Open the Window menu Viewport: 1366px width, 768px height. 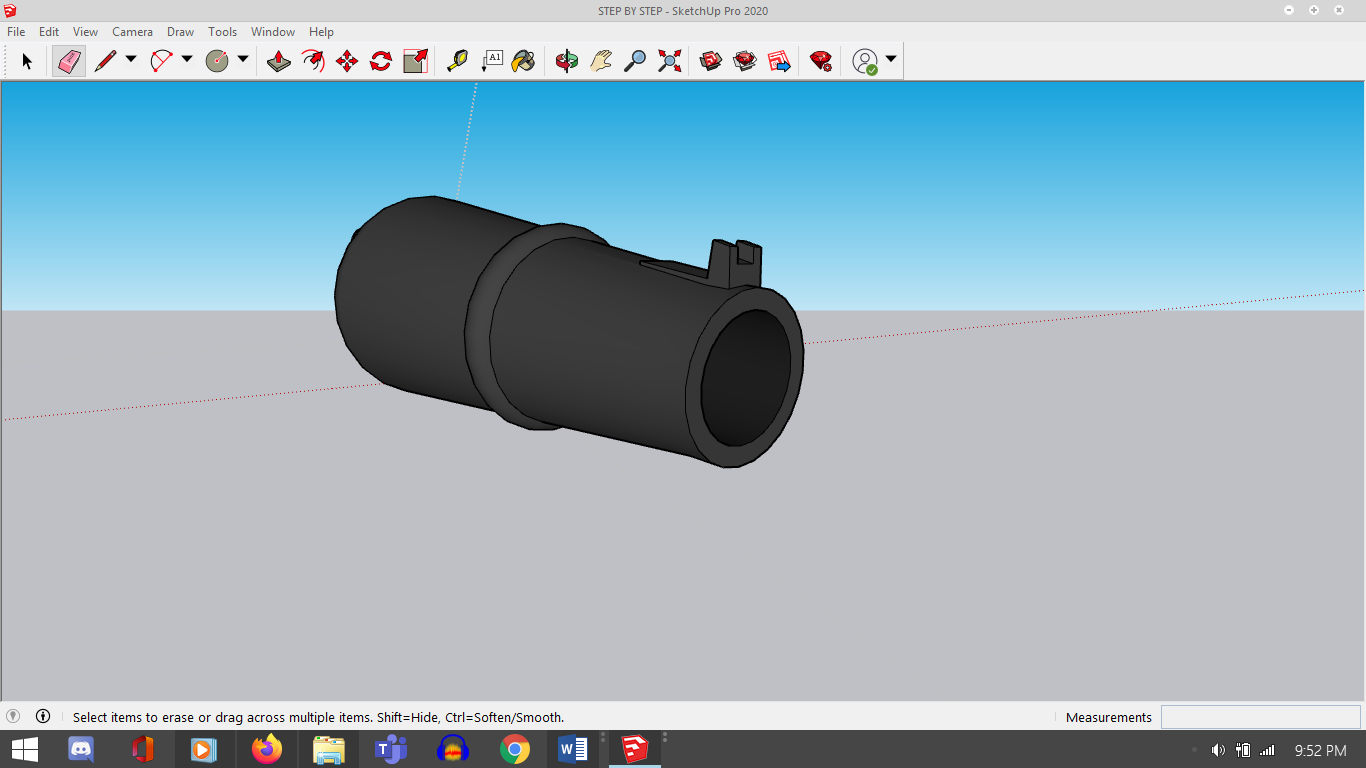coord(273,32)
